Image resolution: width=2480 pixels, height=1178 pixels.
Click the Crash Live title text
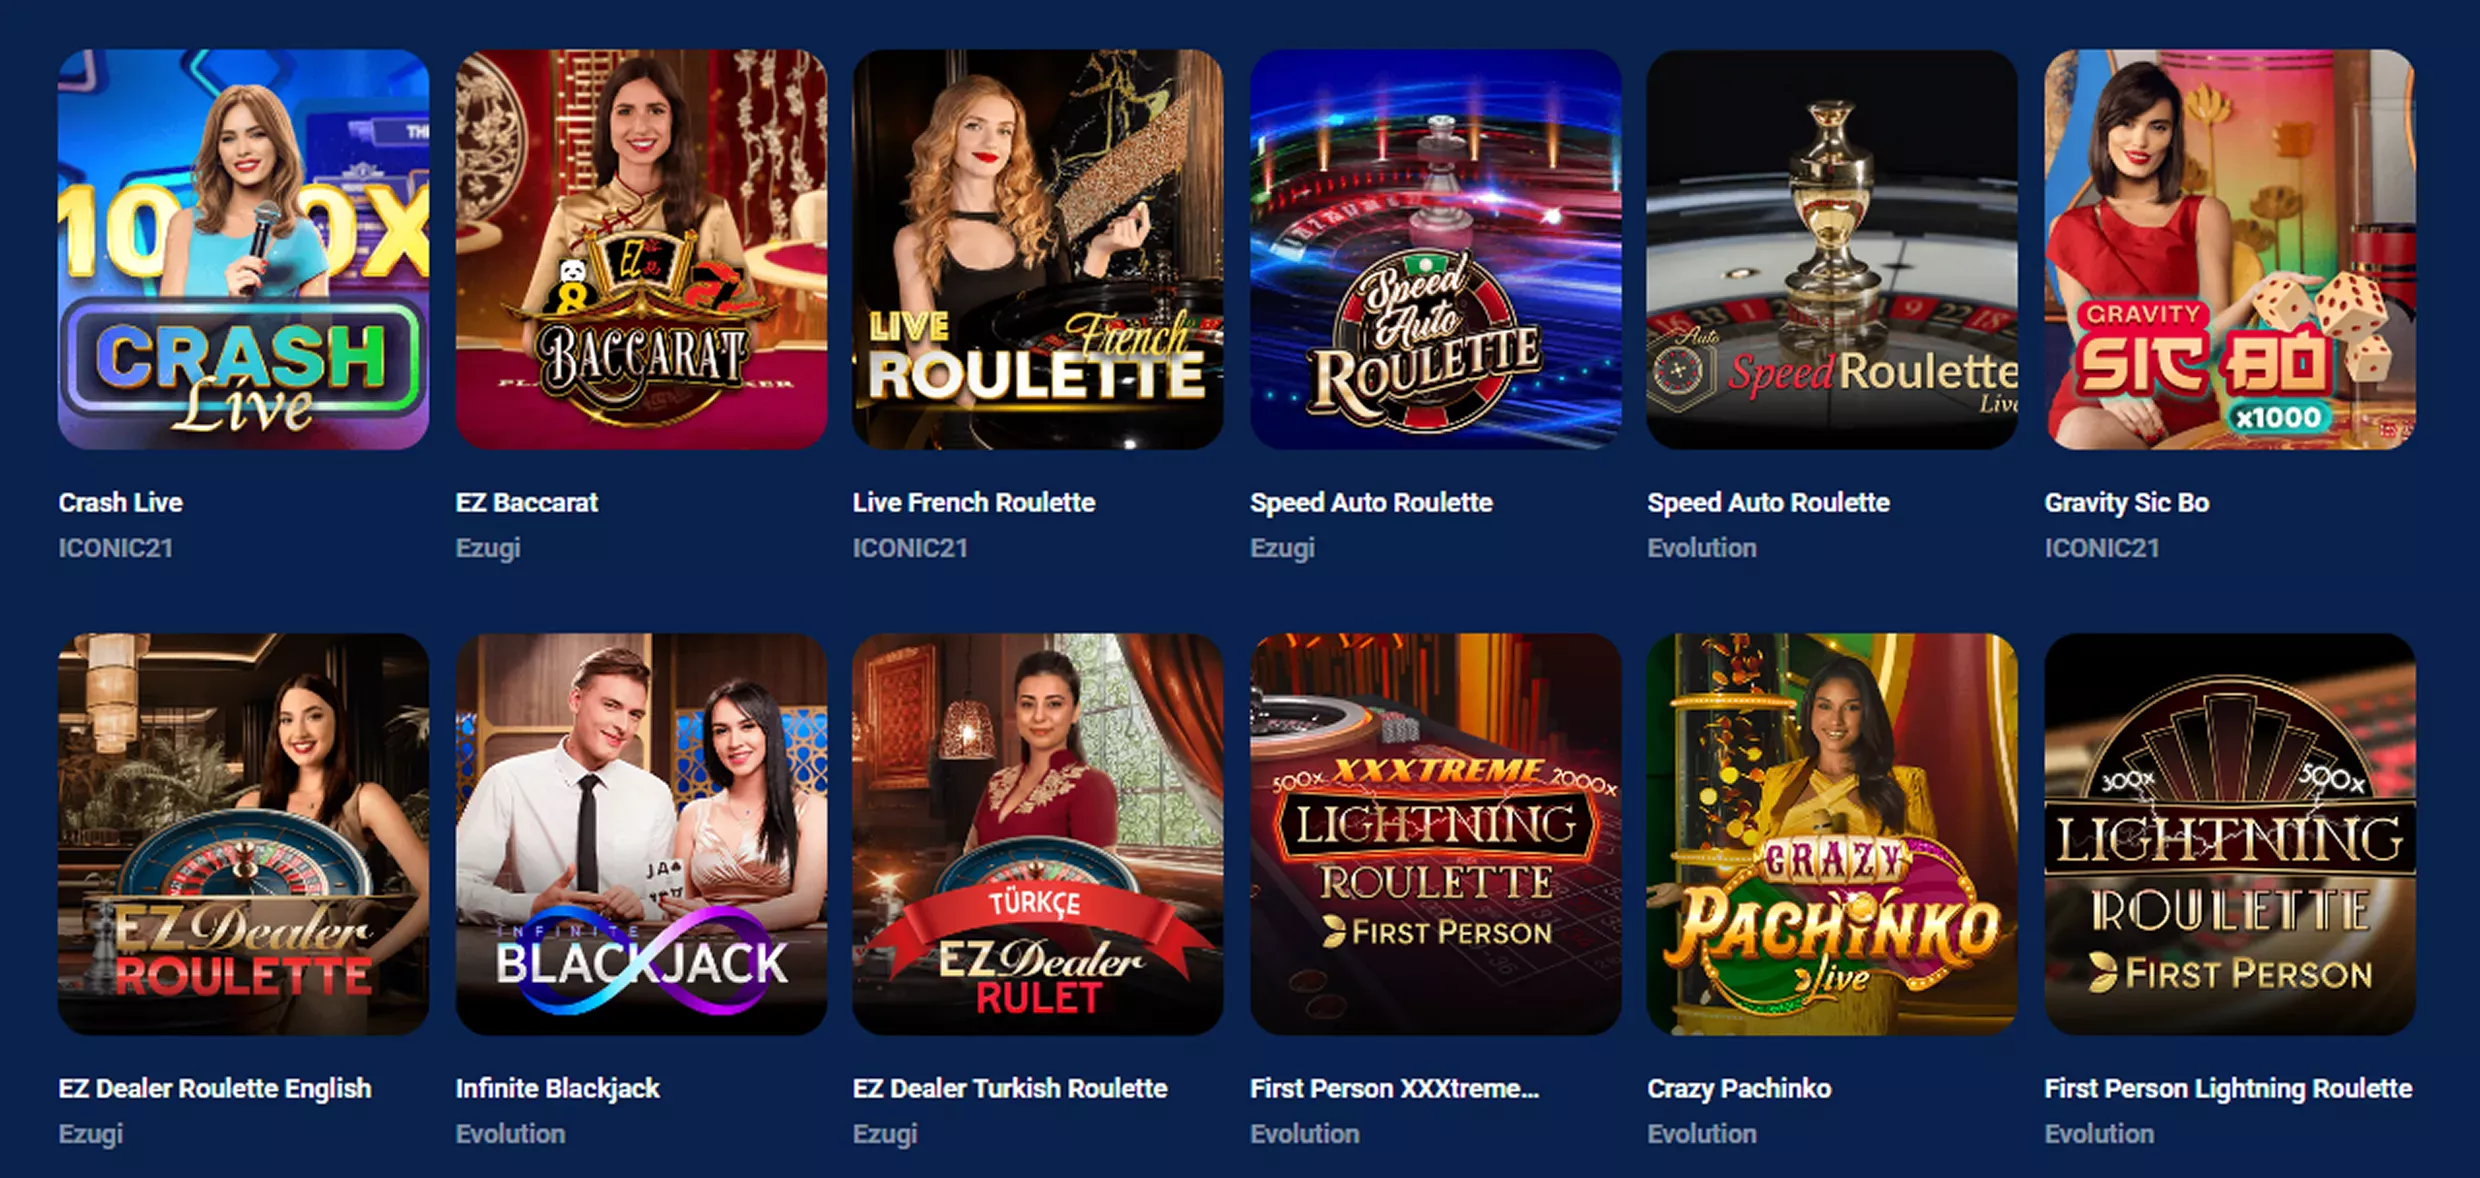(121, 502)
